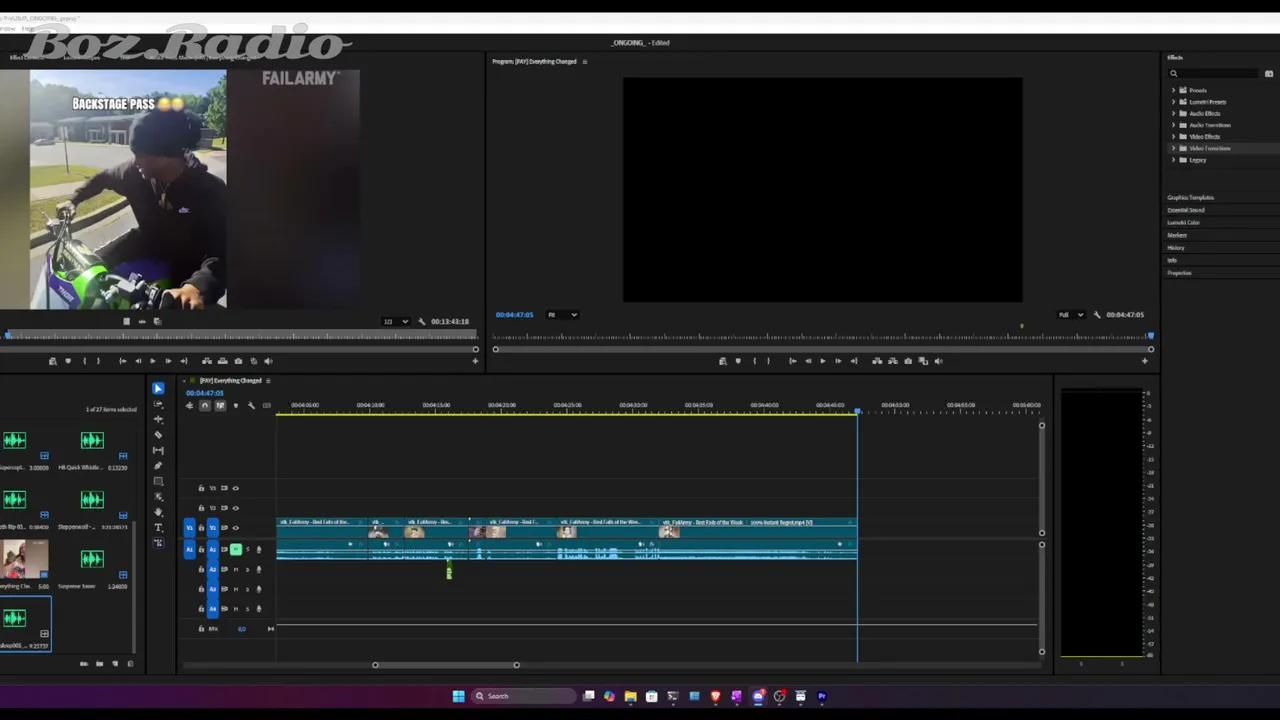
Task: Select the Track Select Forward tool
Action: (x=158, y=404)
